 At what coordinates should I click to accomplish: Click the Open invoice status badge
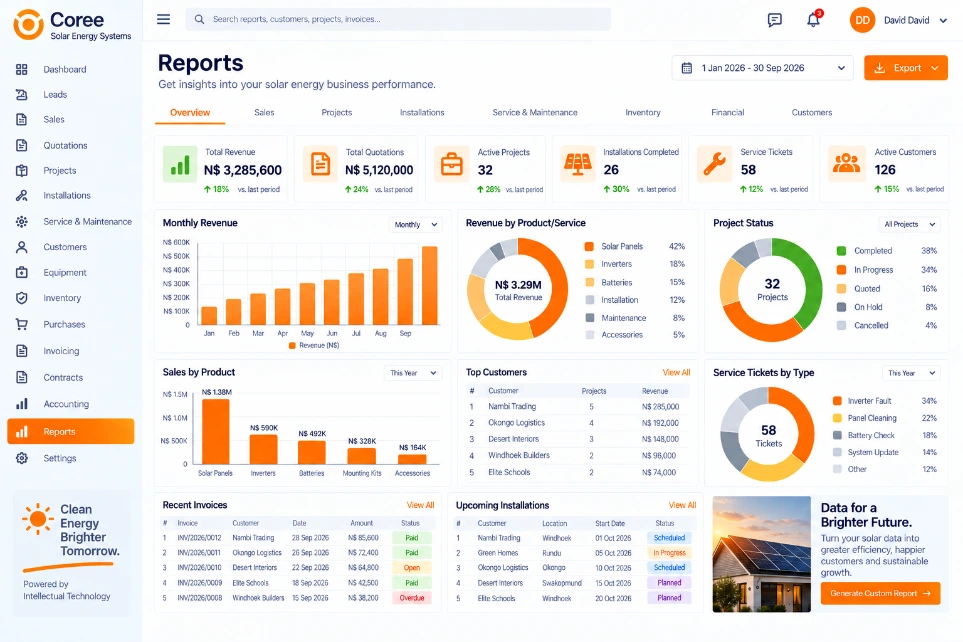click(412, 568)
